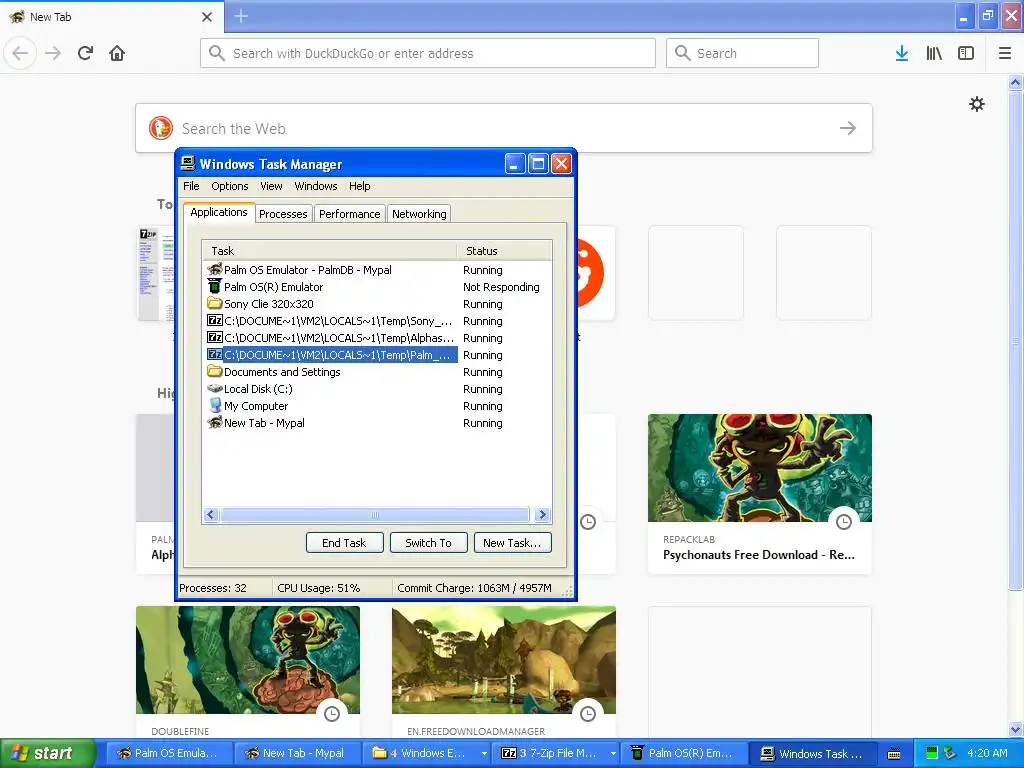This screenshot has width=1024, height=768.
Task: Click the green CPU usage tray icon
Action: click(932, 753)
